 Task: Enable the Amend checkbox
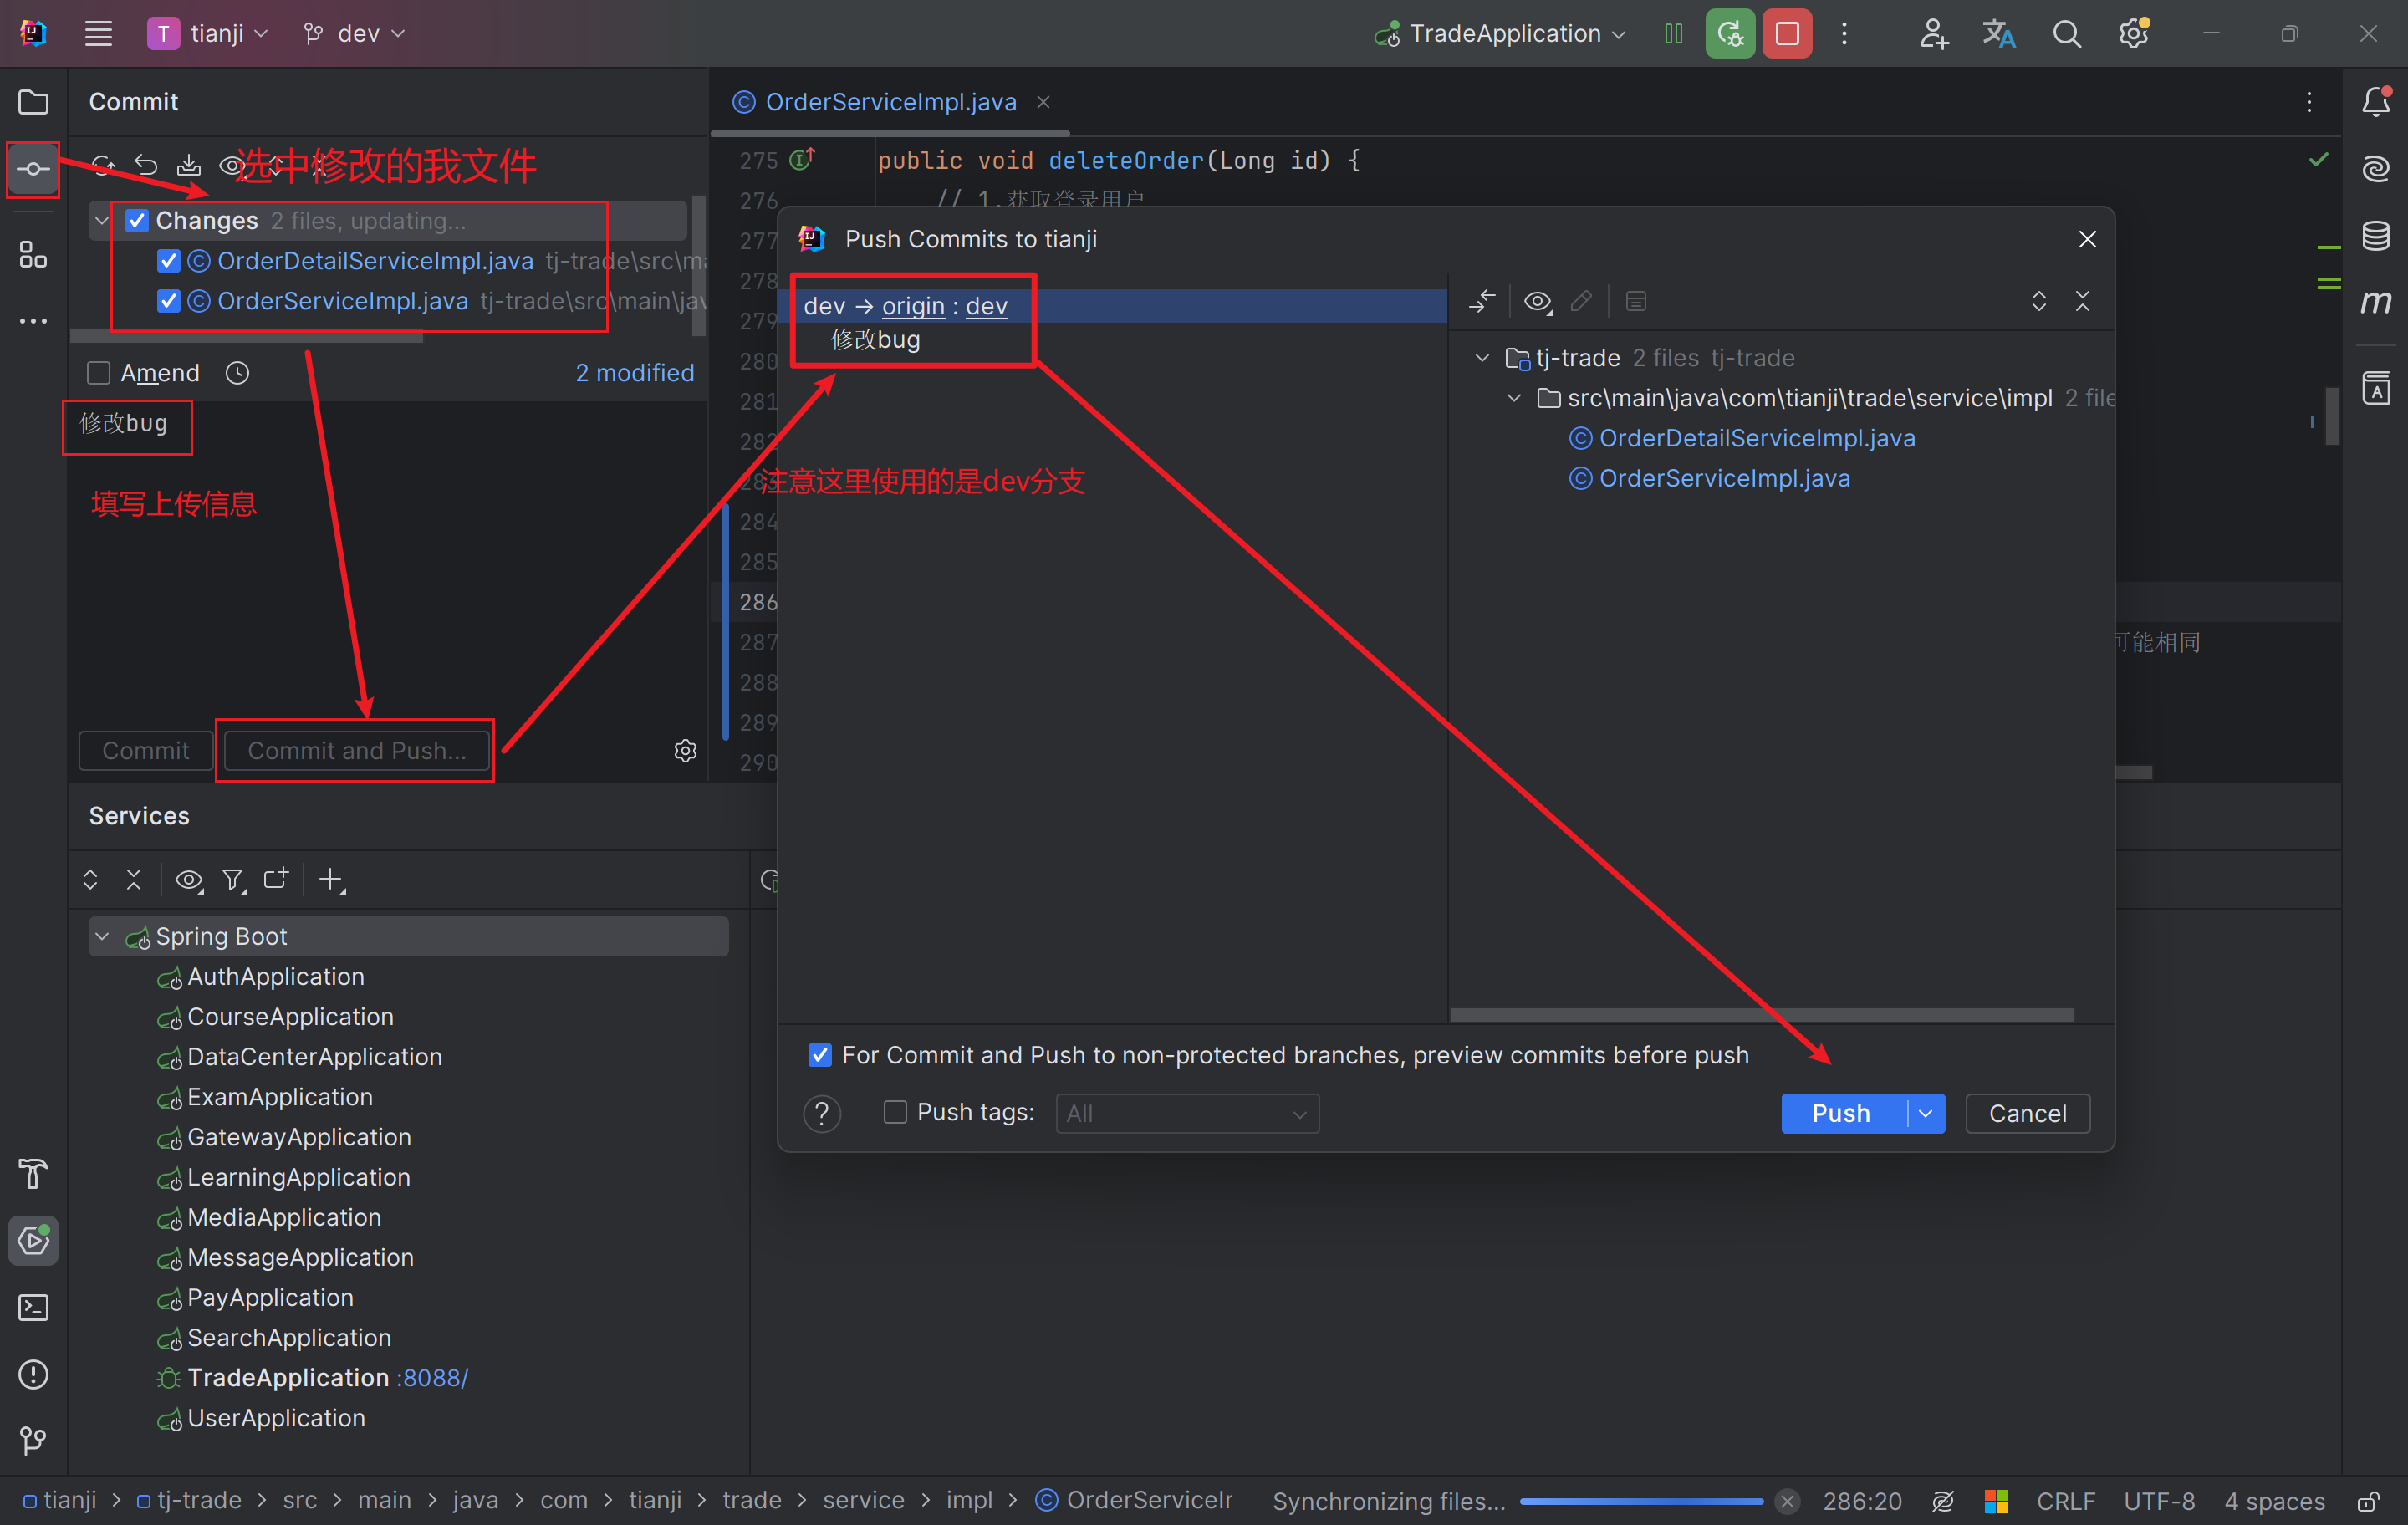coord(99,373)
